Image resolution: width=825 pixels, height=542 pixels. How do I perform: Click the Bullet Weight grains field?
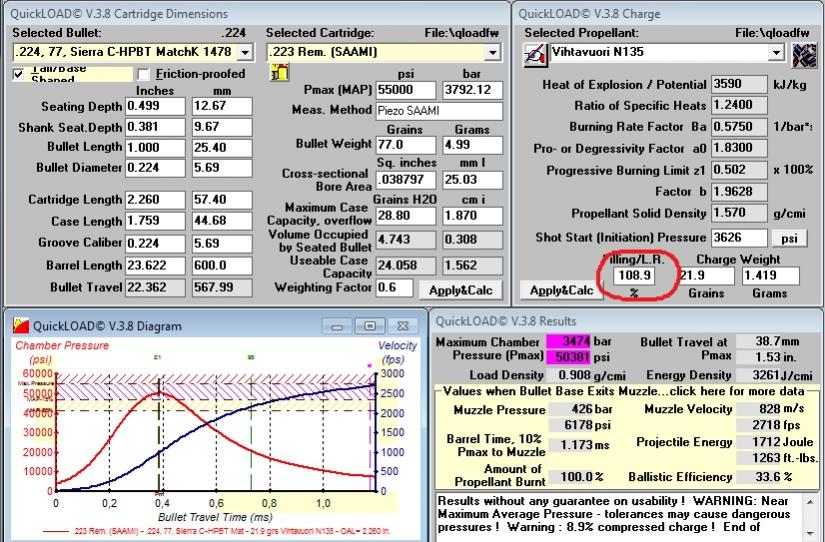coord(406,145)
